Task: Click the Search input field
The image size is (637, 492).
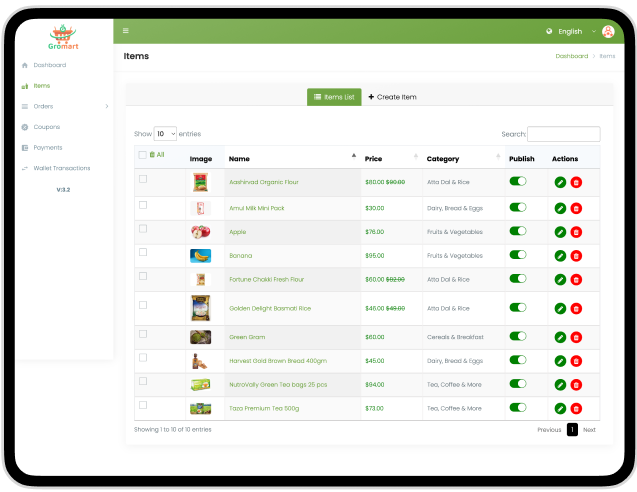Action: coord(563,134)
